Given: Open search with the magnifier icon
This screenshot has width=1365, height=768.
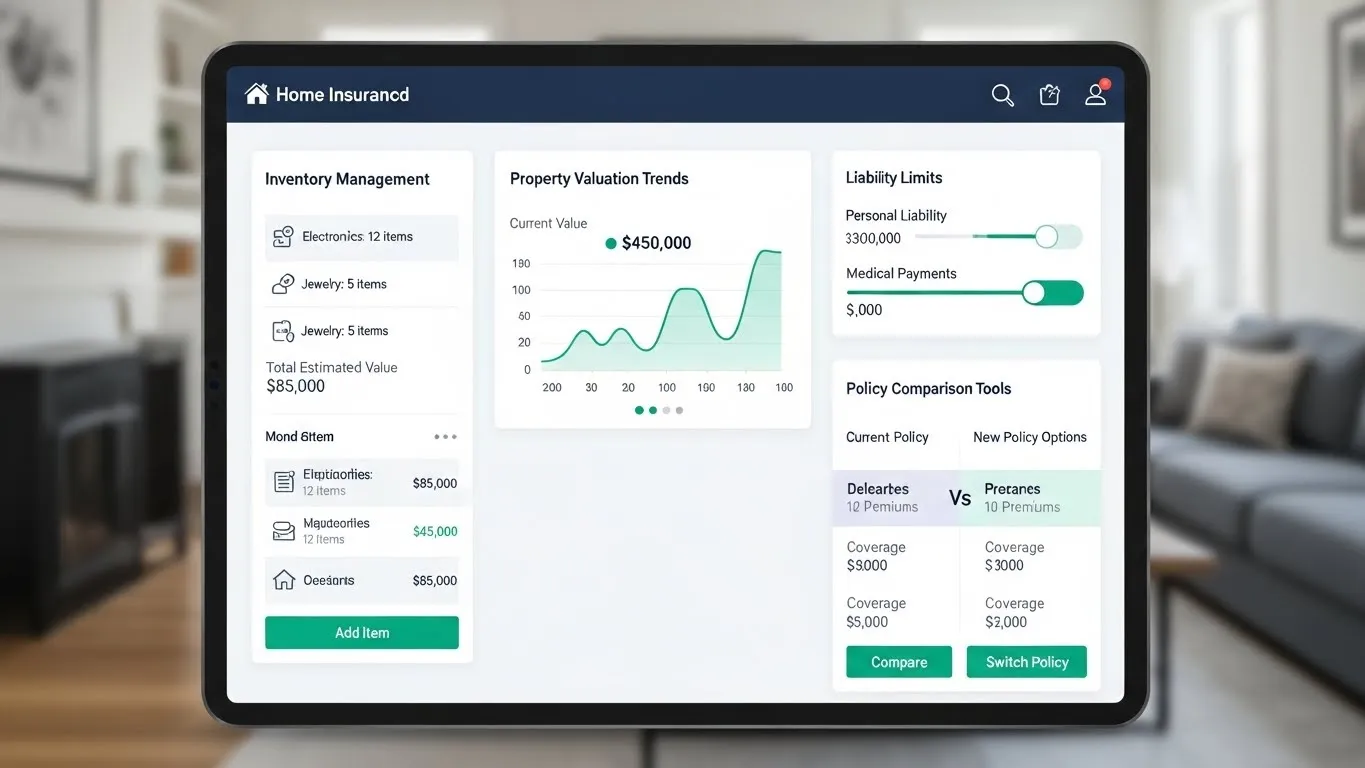Looking at the screenshot, I should tap(1002, 95).
